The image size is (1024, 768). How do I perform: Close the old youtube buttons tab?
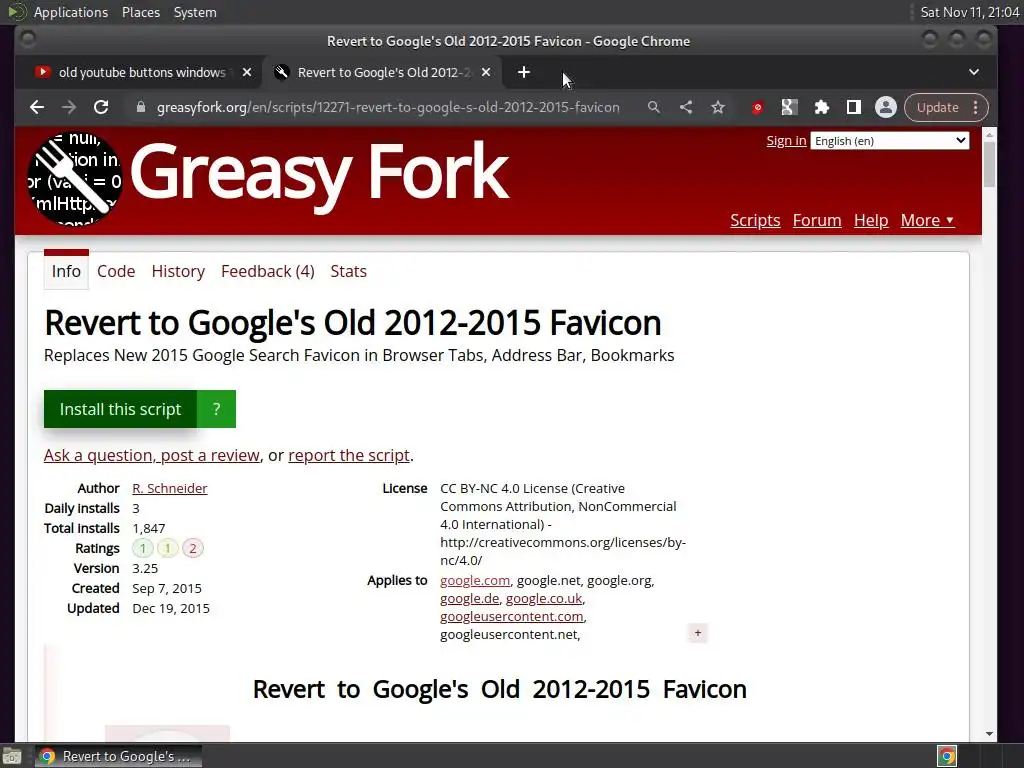pos(247,72)
